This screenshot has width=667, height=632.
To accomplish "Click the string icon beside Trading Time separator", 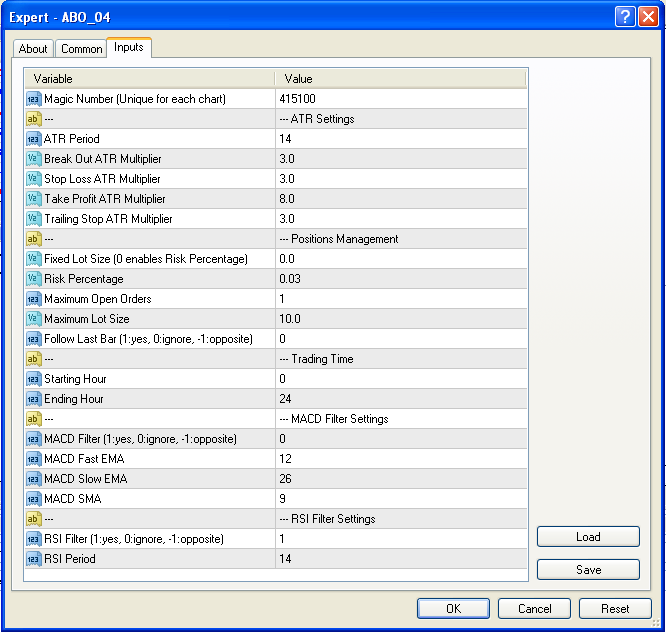I will 34,359.
